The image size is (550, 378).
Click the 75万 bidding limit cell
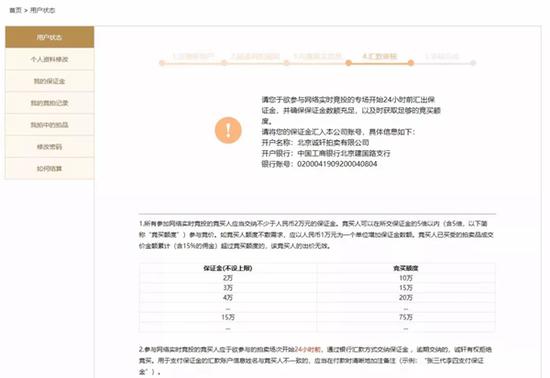click(405, 317)
